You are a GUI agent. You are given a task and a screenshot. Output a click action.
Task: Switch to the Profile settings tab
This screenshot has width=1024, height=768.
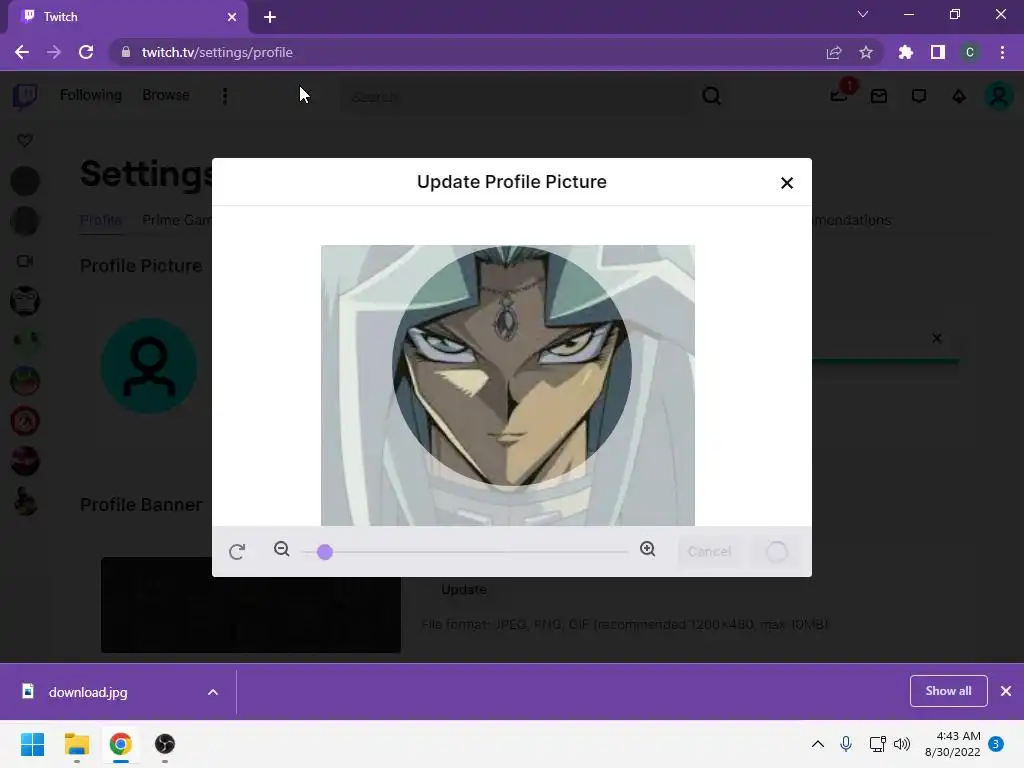pyautogui.click(x=101, y=220)
